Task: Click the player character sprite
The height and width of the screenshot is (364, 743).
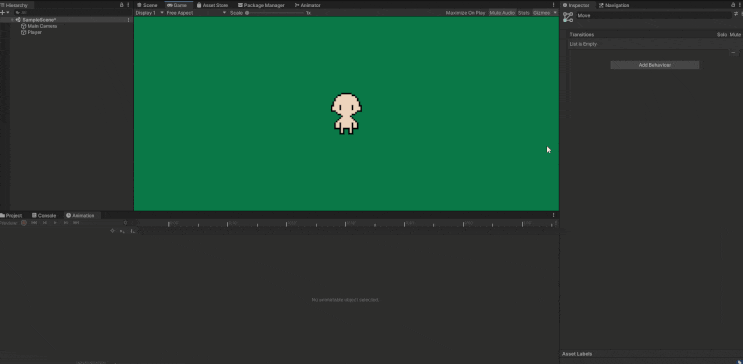Action: pos(346,114)
